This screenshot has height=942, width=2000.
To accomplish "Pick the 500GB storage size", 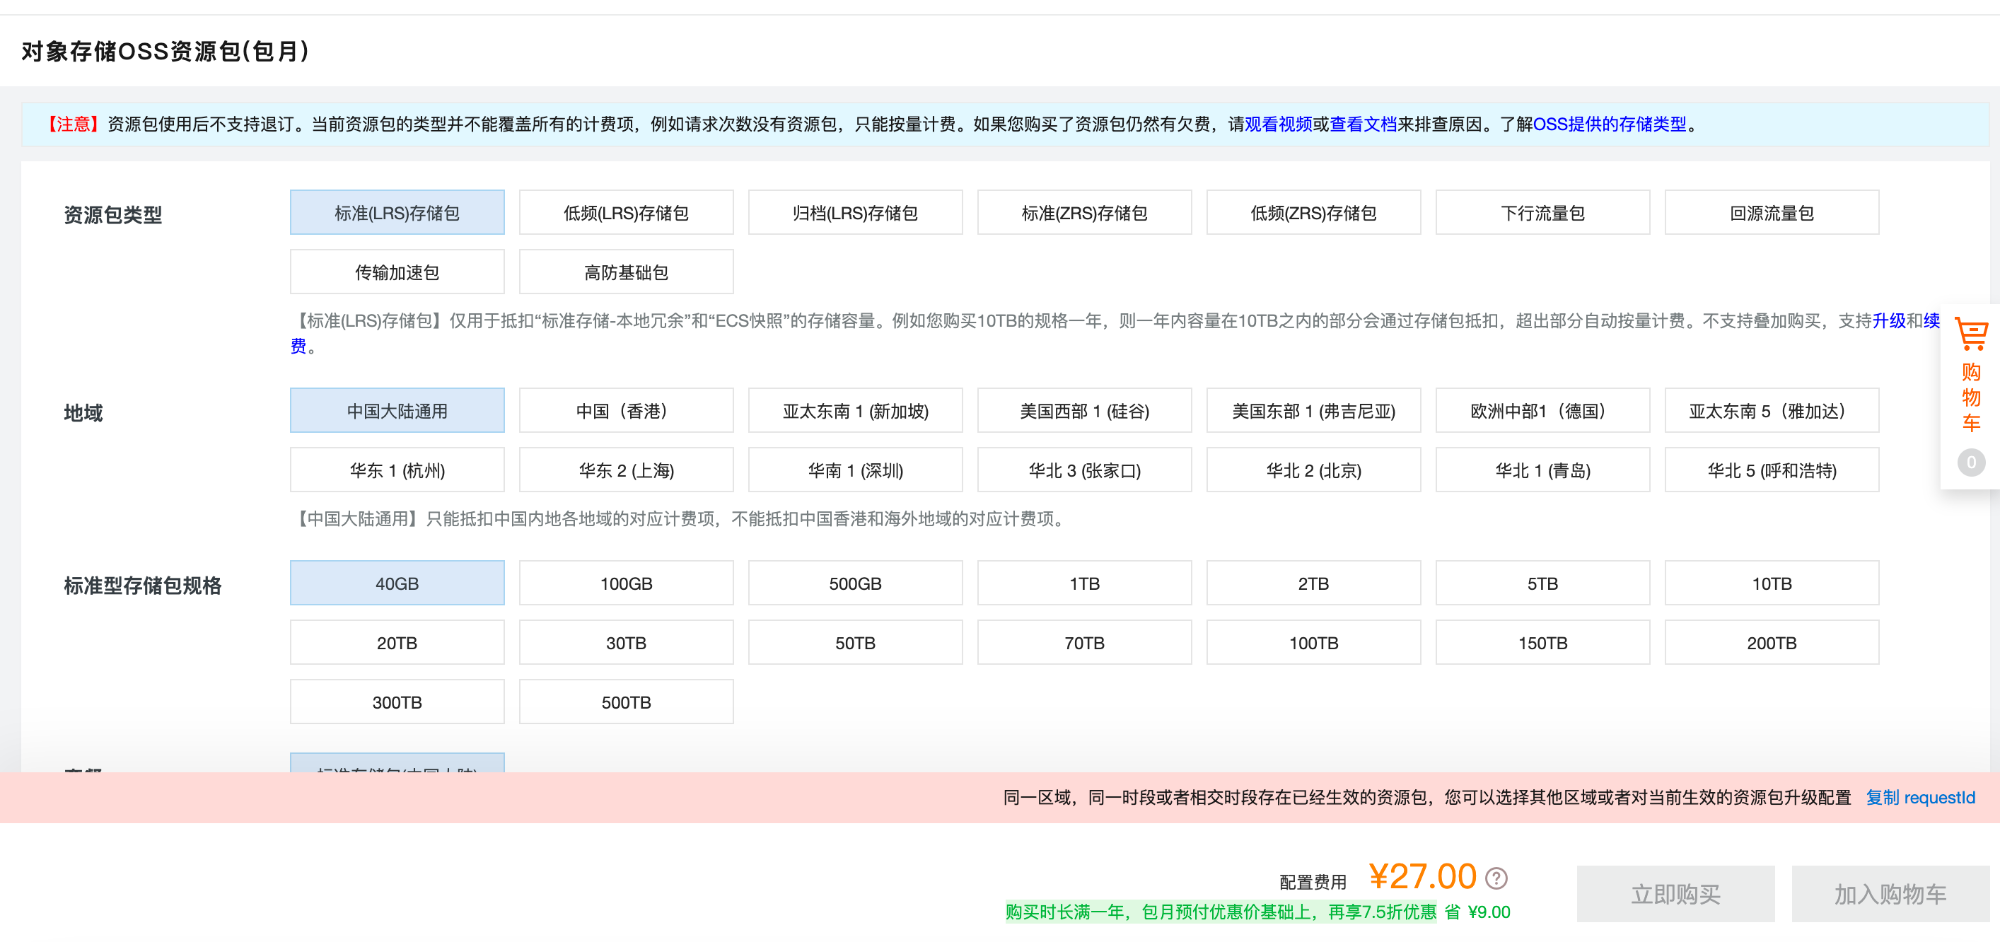I will coord(855,583).
